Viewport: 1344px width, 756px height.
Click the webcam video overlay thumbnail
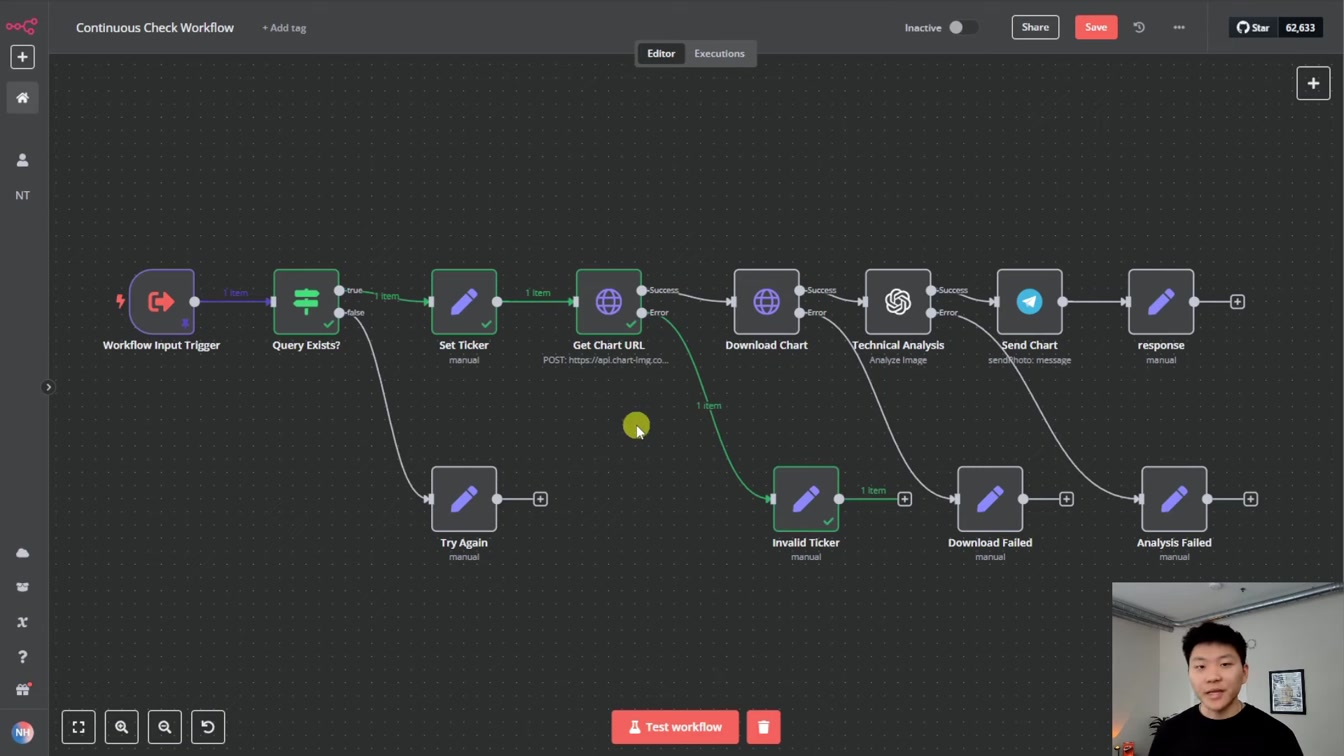point(1228,669)
